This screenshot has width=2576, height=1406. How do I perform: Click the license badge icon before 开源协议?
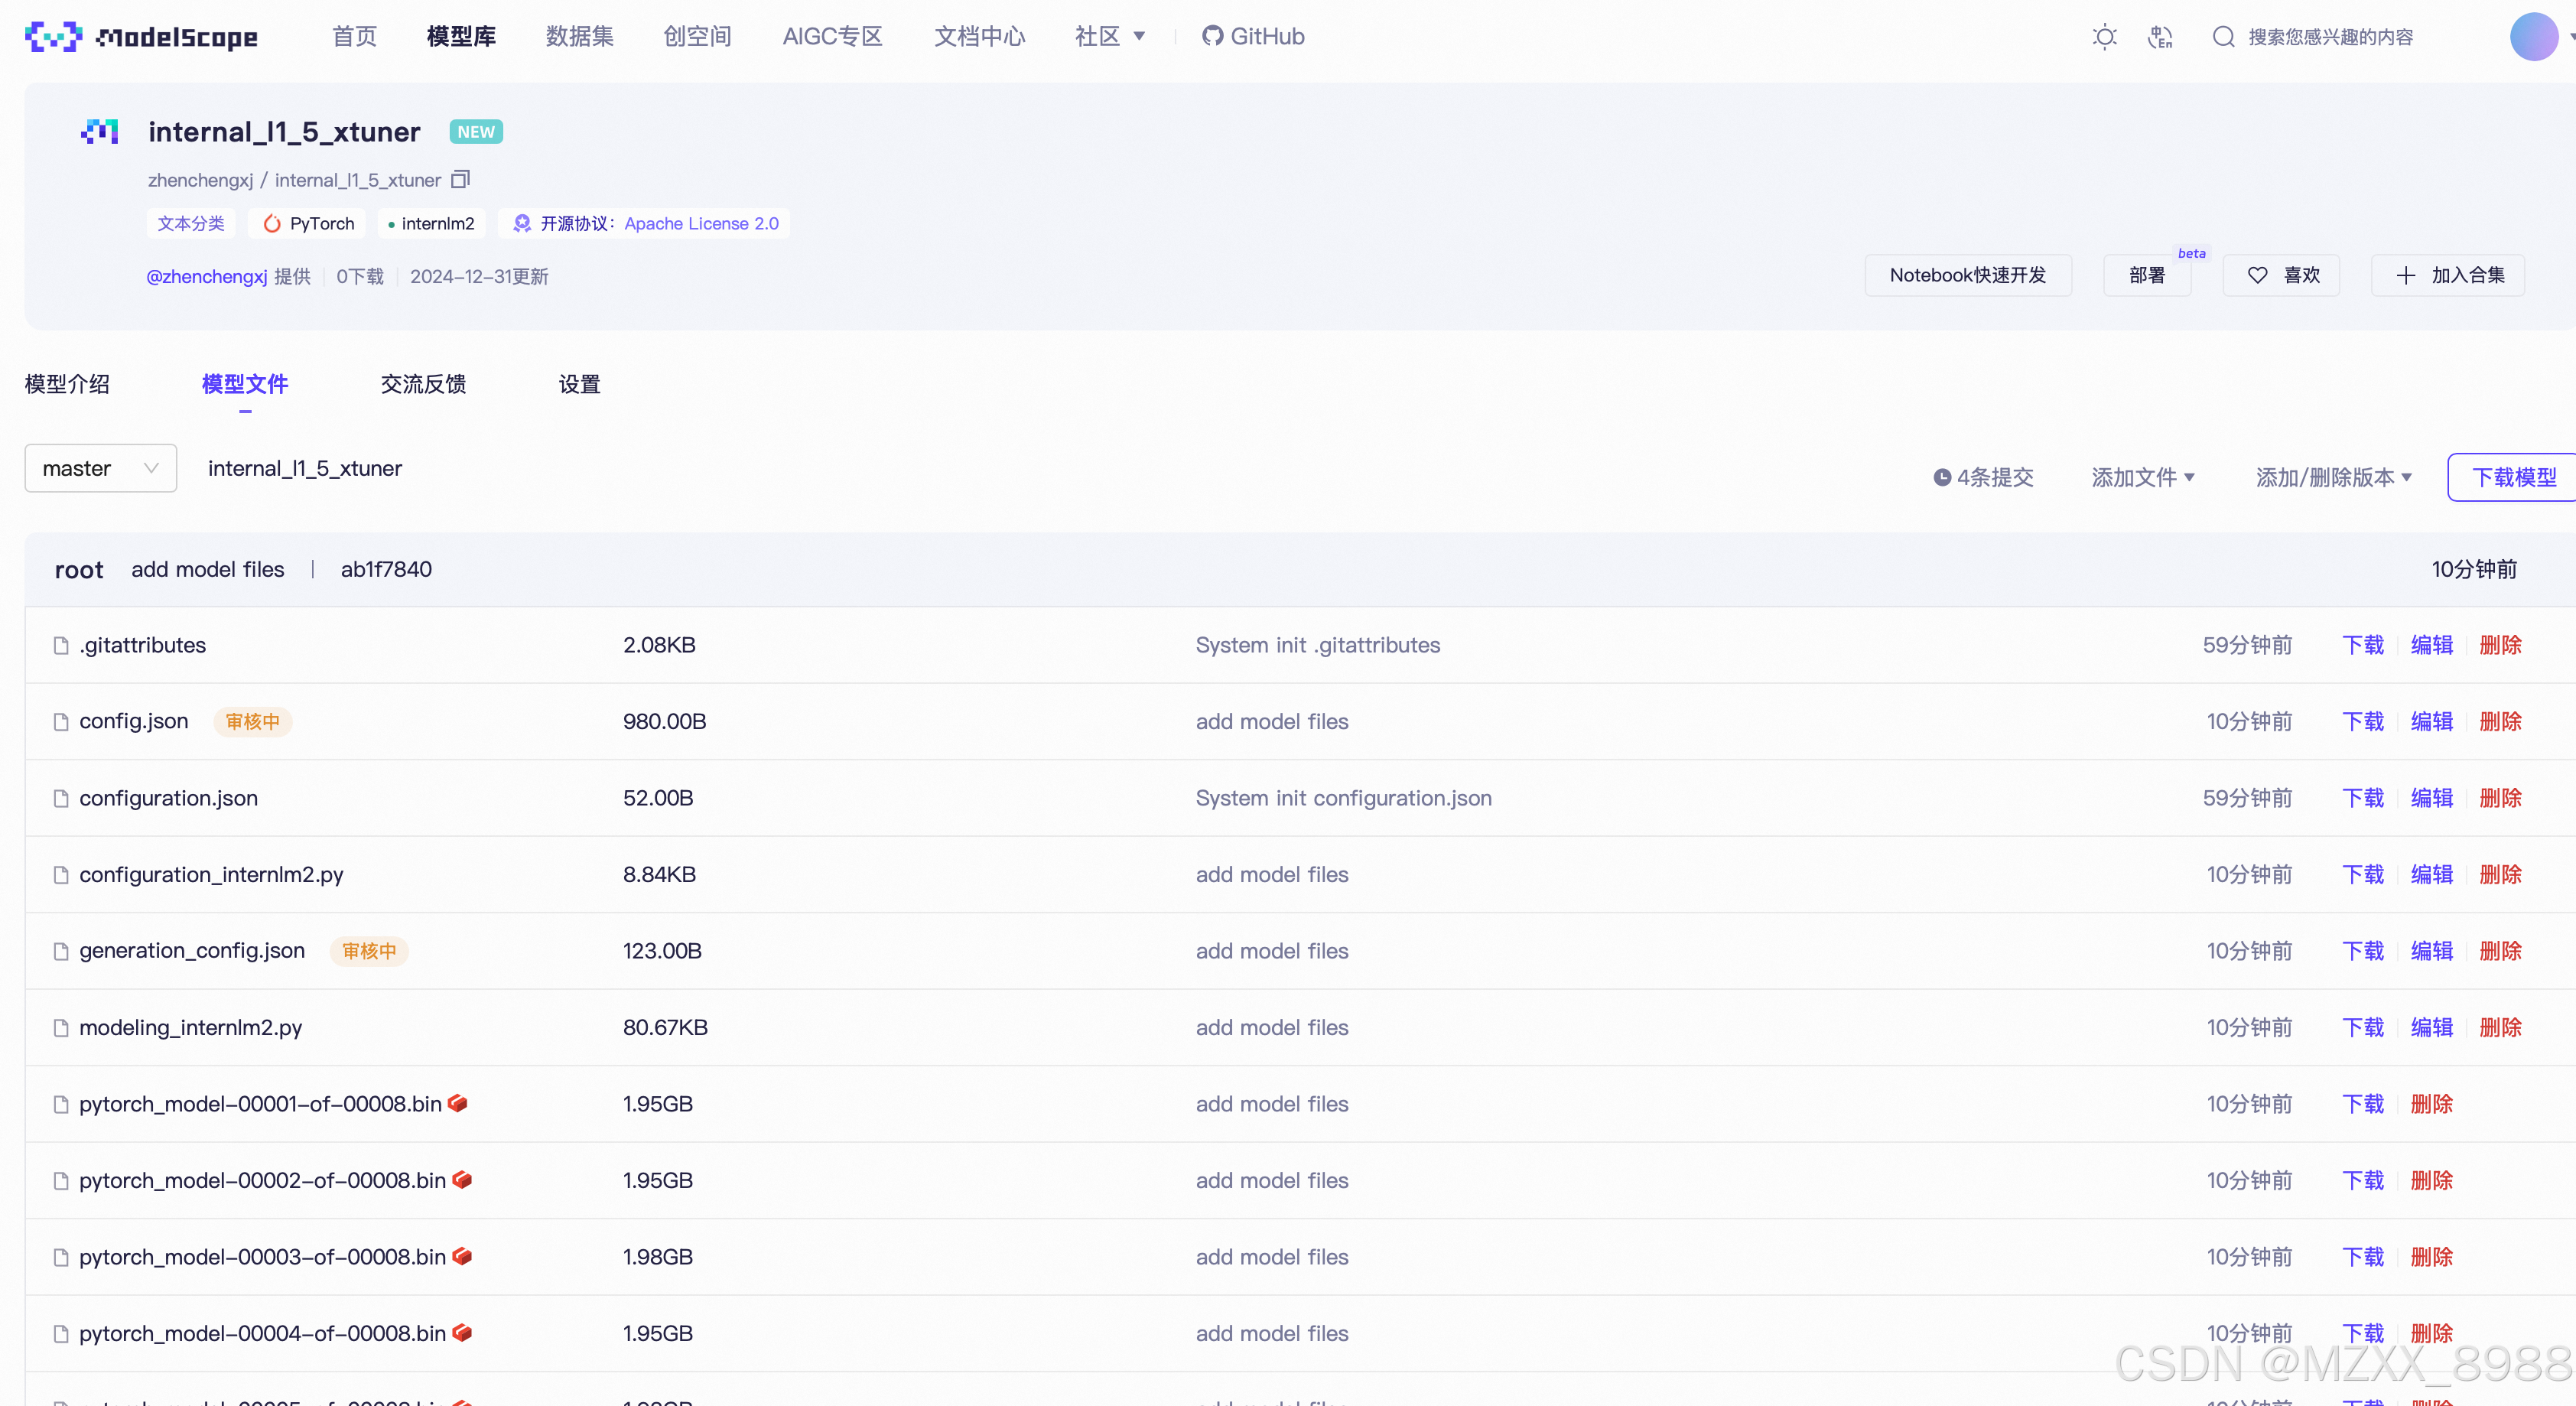[x=521, y=223]
